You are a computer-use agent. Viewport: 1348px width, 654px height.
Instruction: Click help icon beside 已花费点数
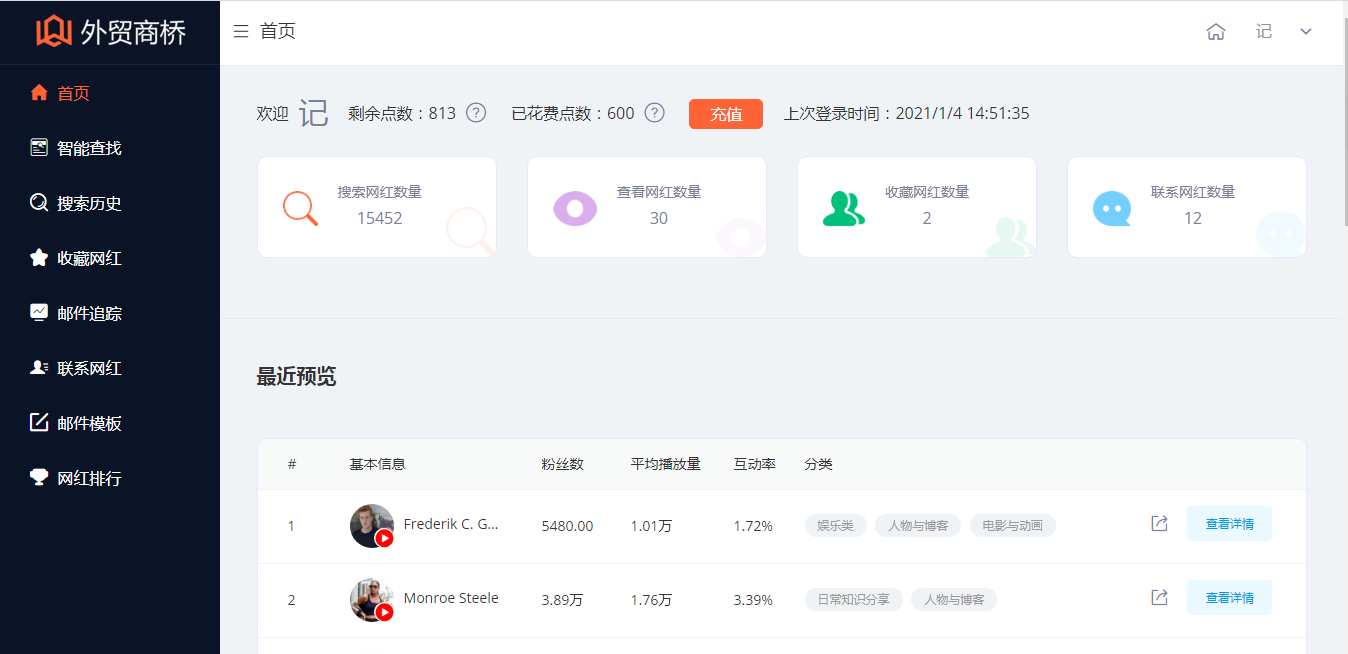point(654,113)
